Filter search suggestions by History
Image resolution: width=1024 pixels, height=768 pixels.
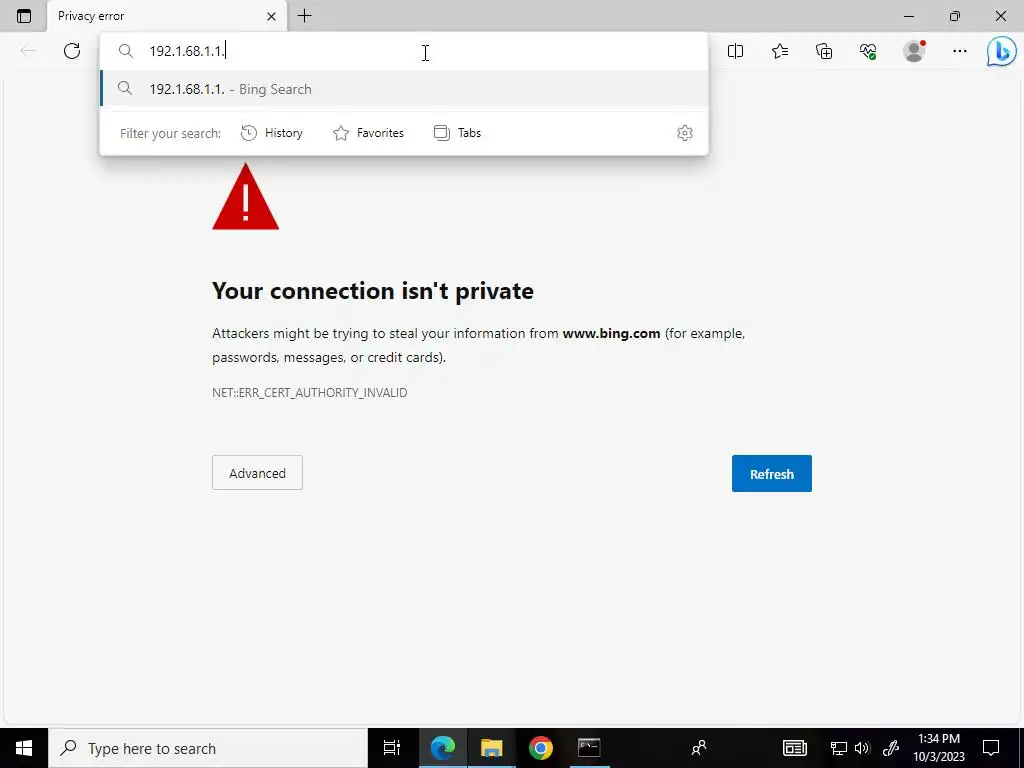point(272,133)
